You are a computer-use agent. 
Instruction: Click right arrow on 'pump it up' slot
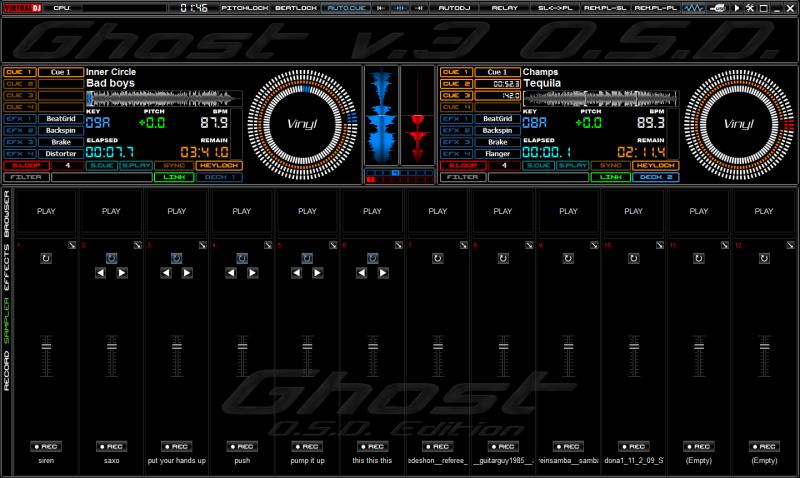click(x=318, y=273)
